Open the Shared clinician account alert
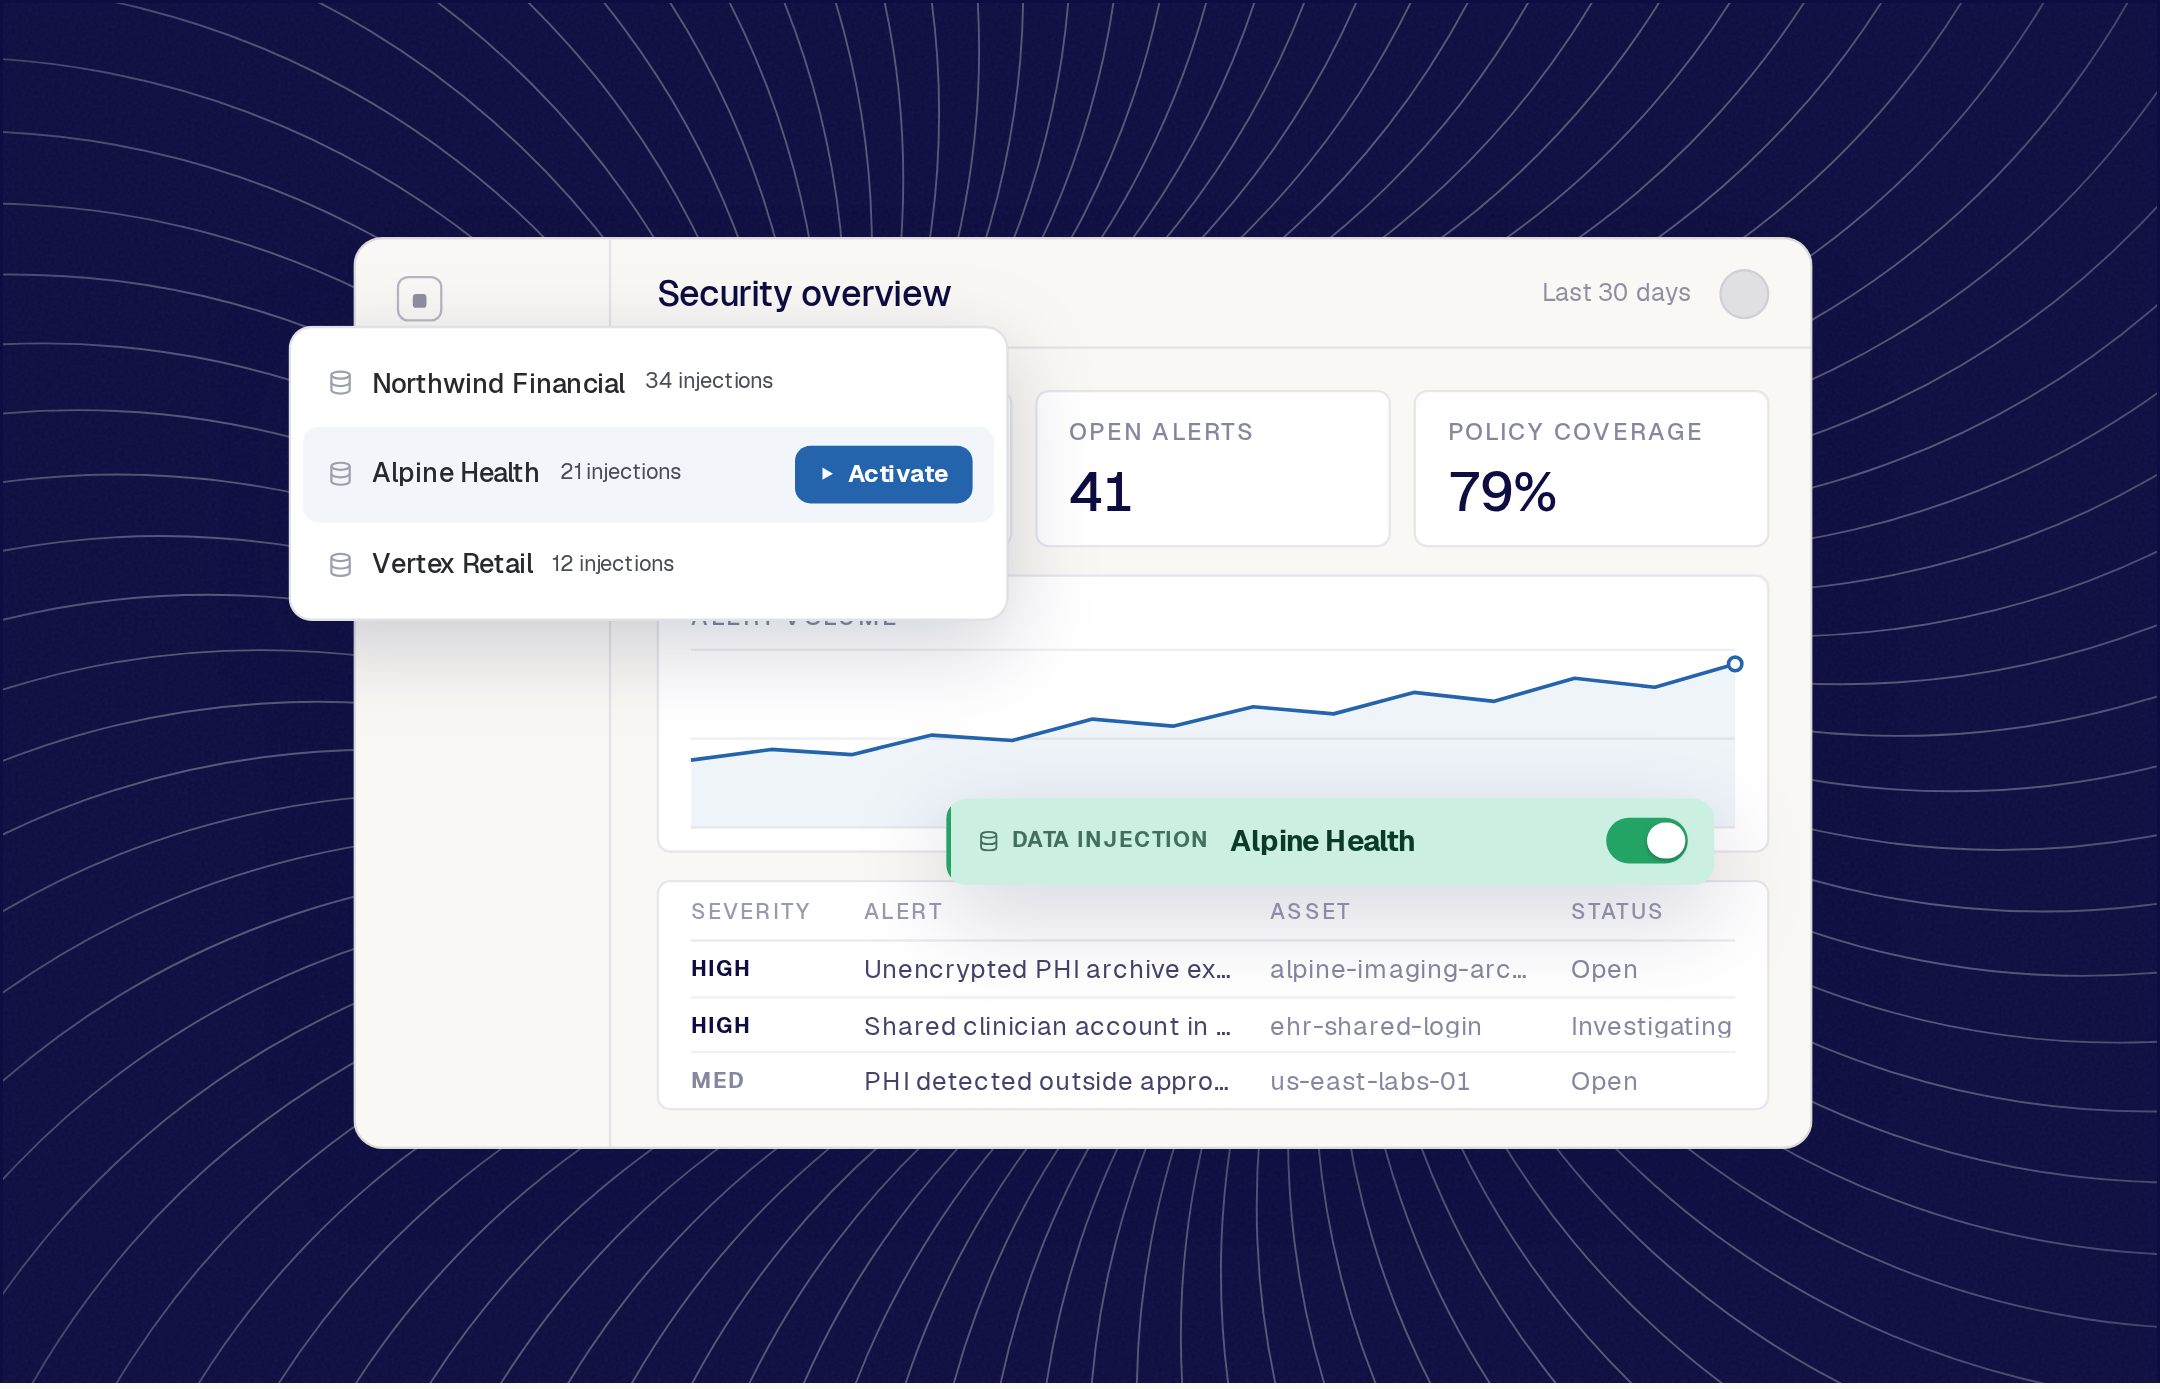2160x1389 pixels. [1047, 1027]
